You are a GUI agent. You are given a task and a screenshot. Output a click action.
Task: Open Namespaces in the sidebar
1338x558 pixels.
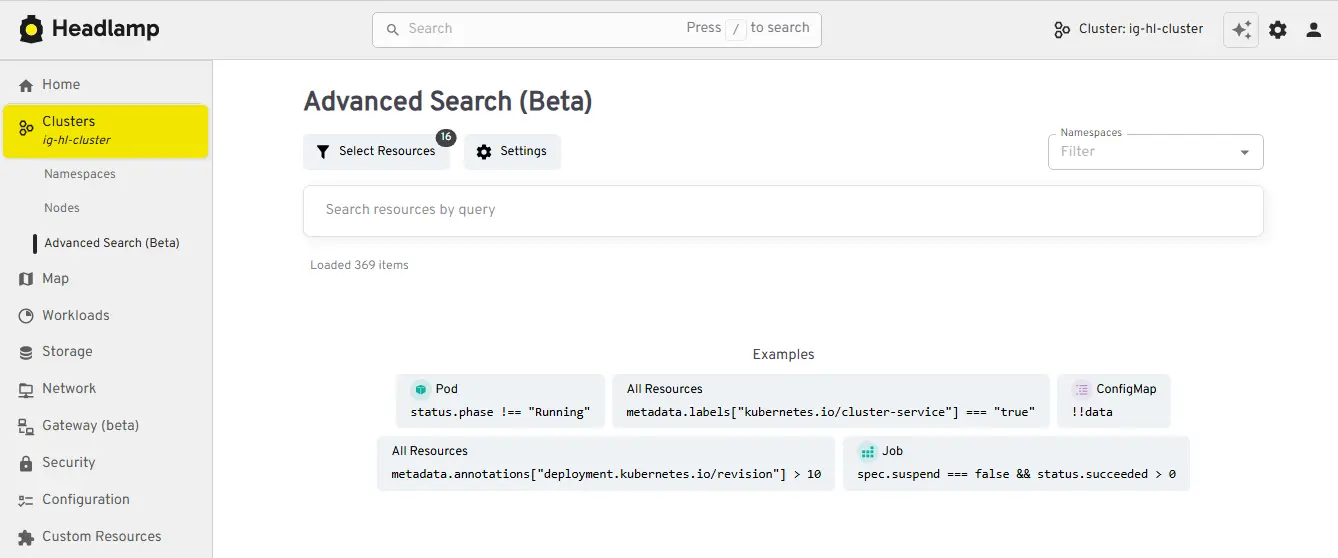tap(80, 174)
